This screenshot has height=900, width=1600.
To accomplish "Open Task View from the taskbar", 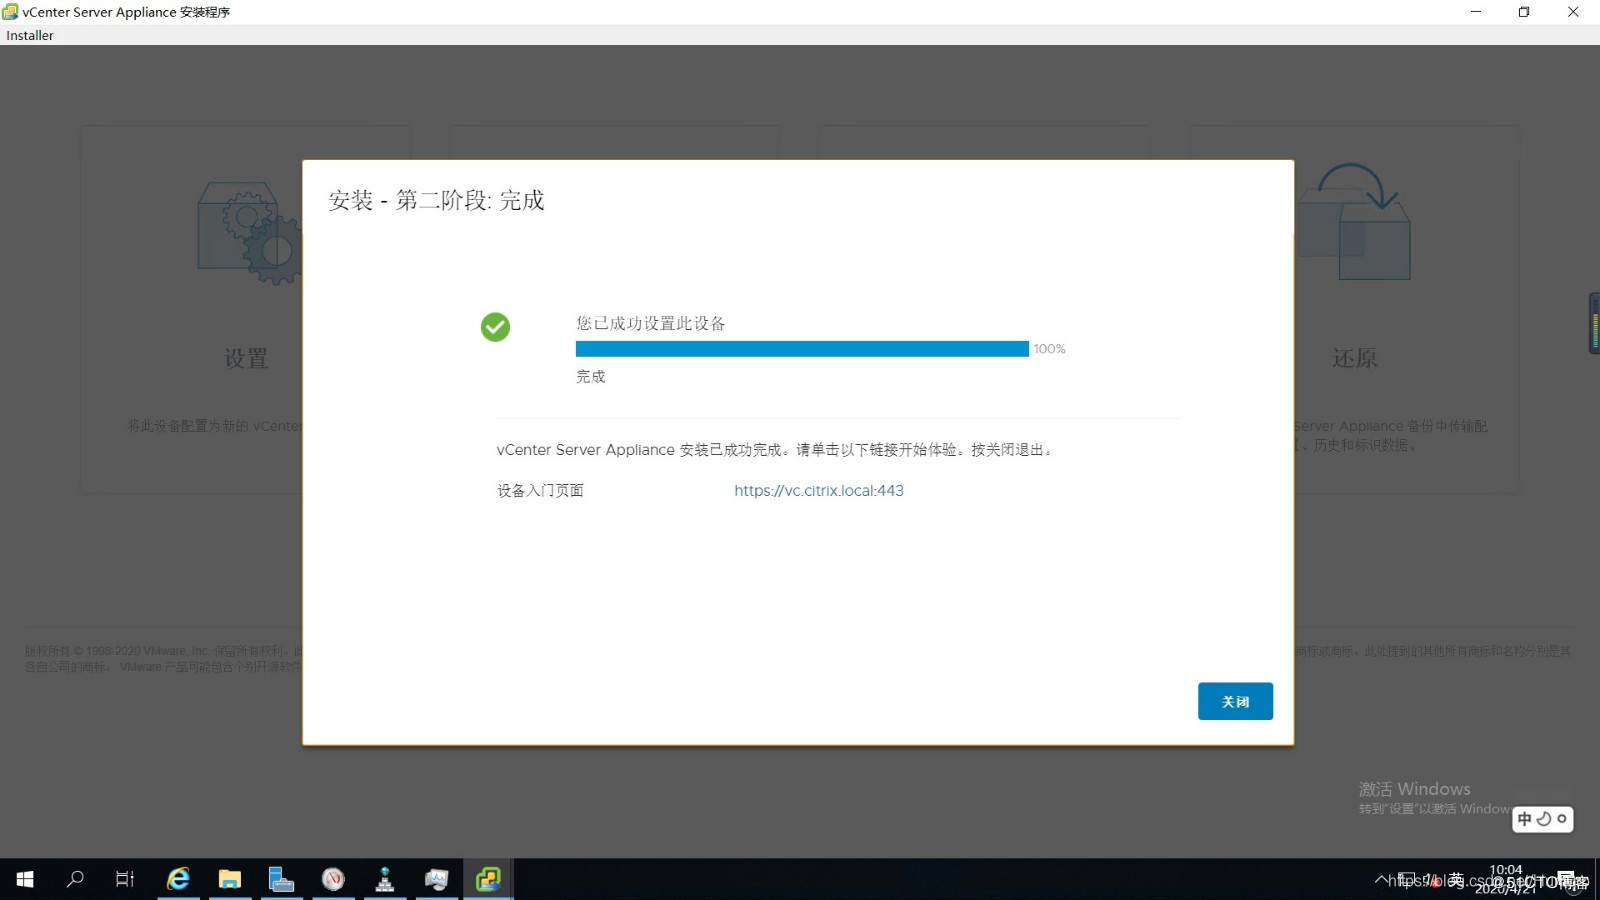I will (x=125, y=879).
